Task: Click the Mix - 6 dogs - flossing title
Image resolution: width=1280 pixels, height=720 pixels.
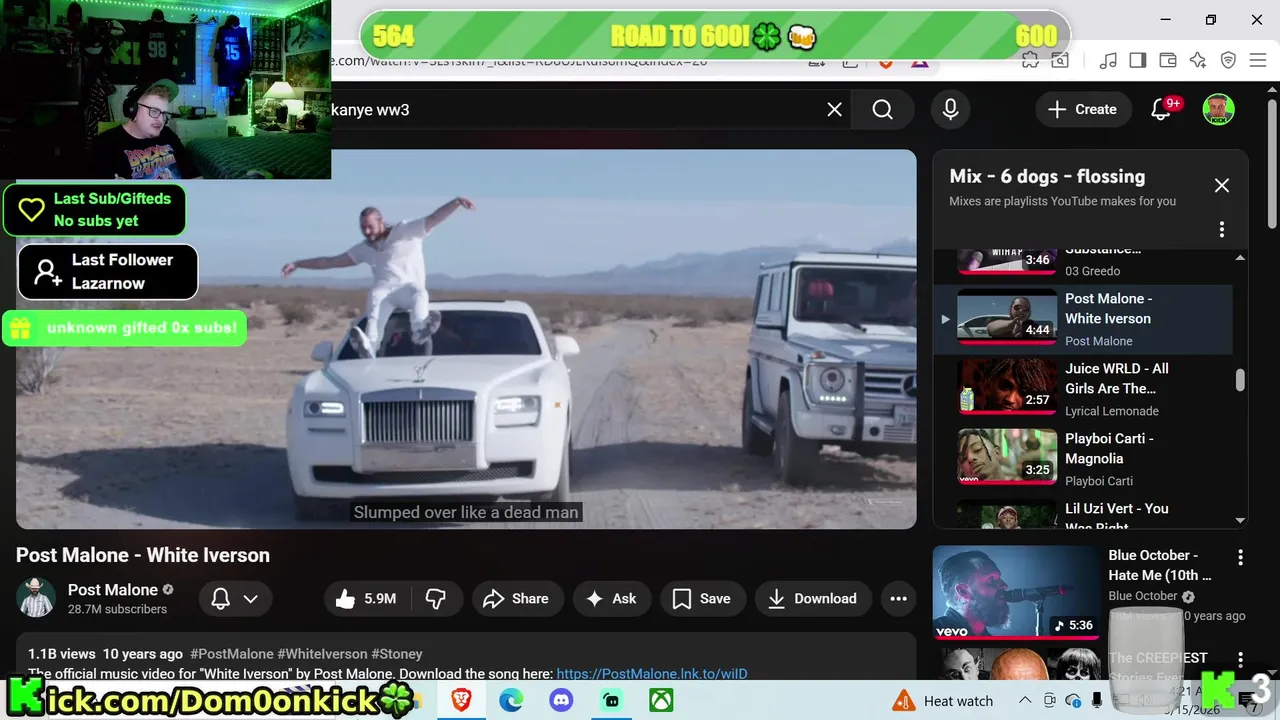Action: [x=1047, y=176]
